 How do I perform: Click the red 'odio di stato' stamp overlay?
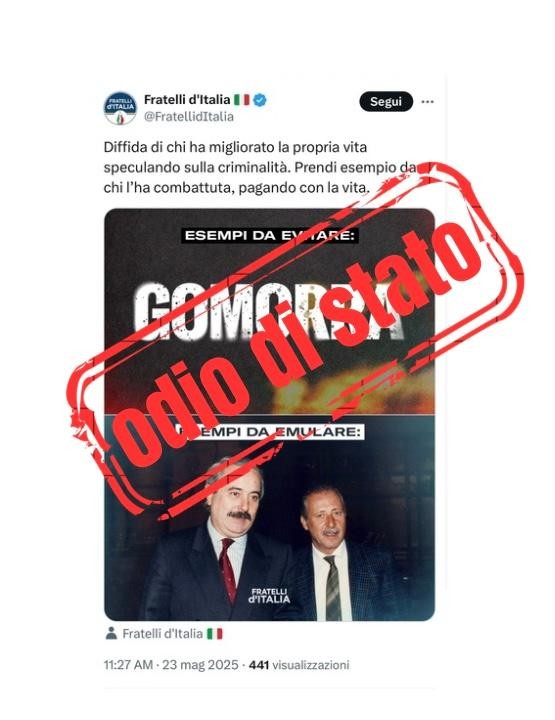tap(297, 341)
